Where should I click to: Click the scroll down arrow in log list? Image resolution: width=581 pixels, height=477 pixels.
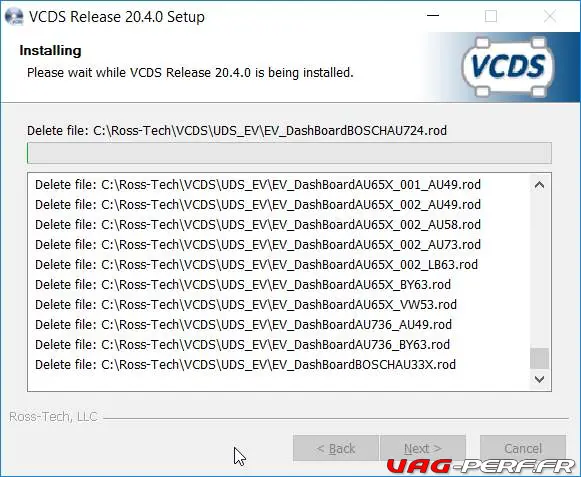click(x=539, y=379)
